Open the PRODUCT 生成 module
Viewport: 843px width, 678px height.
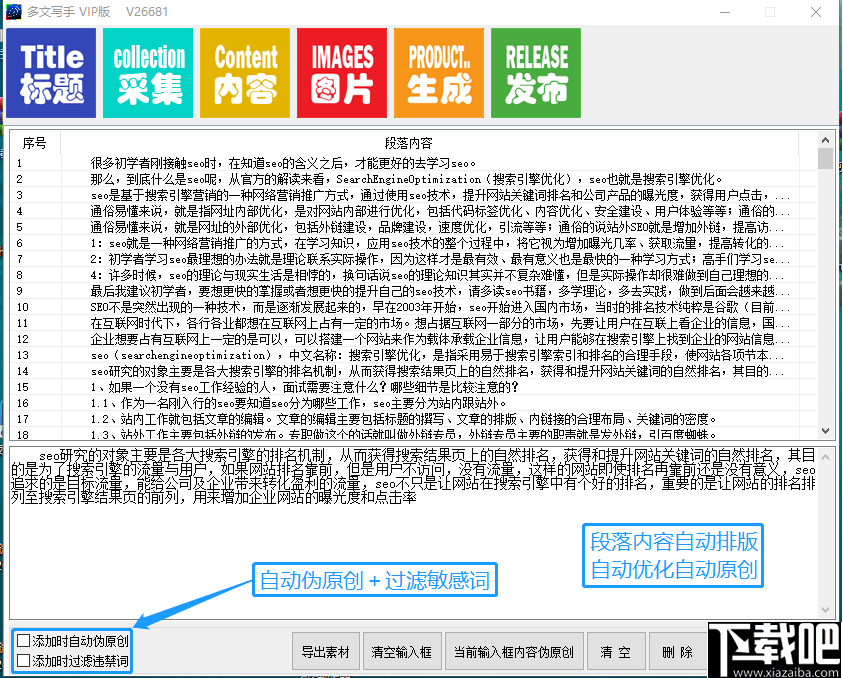click(439, 73)
